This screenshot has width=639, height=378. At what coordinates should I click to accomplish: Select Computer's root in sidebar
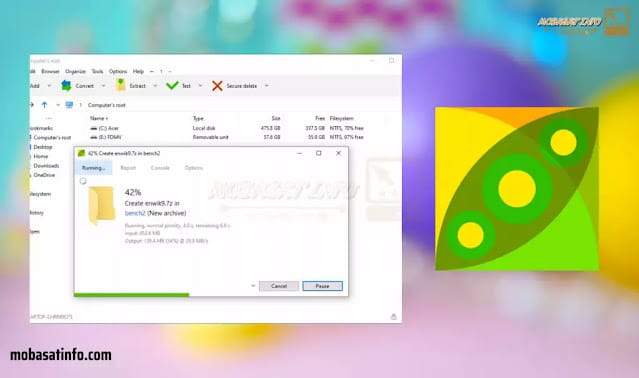coord(52,138)
